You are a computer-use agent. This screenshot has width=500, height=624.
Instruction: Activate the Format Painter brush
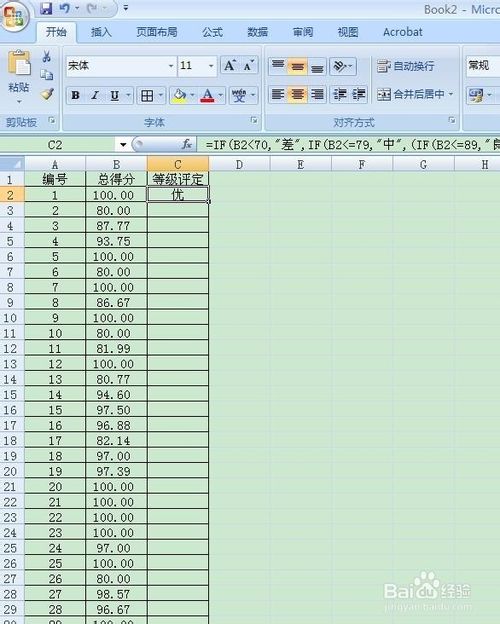click(47, 94)
